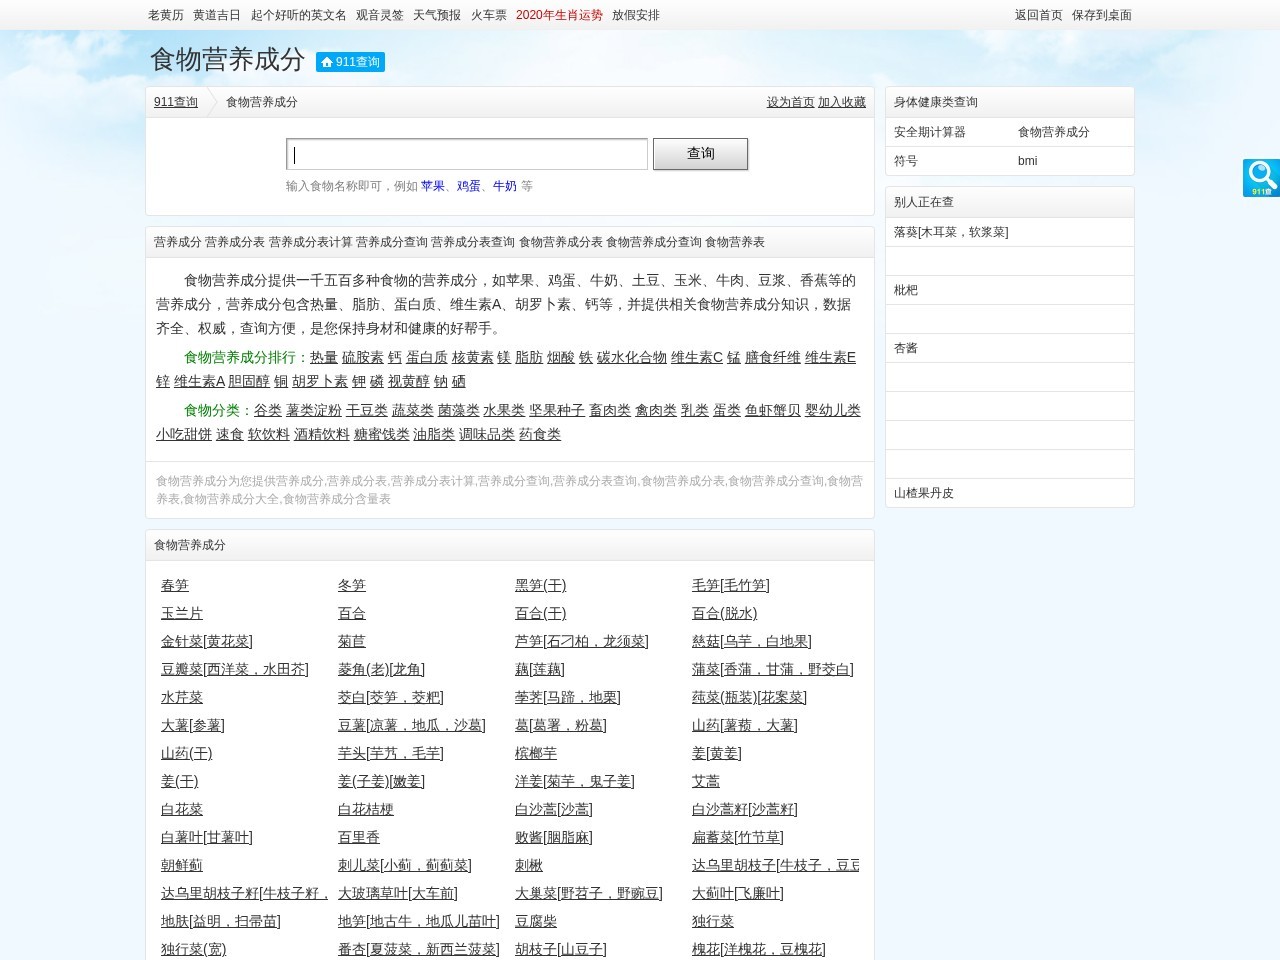Image resolution: width=1280 pixels, height=960 pixels.
Task: Click 设为首页 link
Action: click(x=791, y=102)
